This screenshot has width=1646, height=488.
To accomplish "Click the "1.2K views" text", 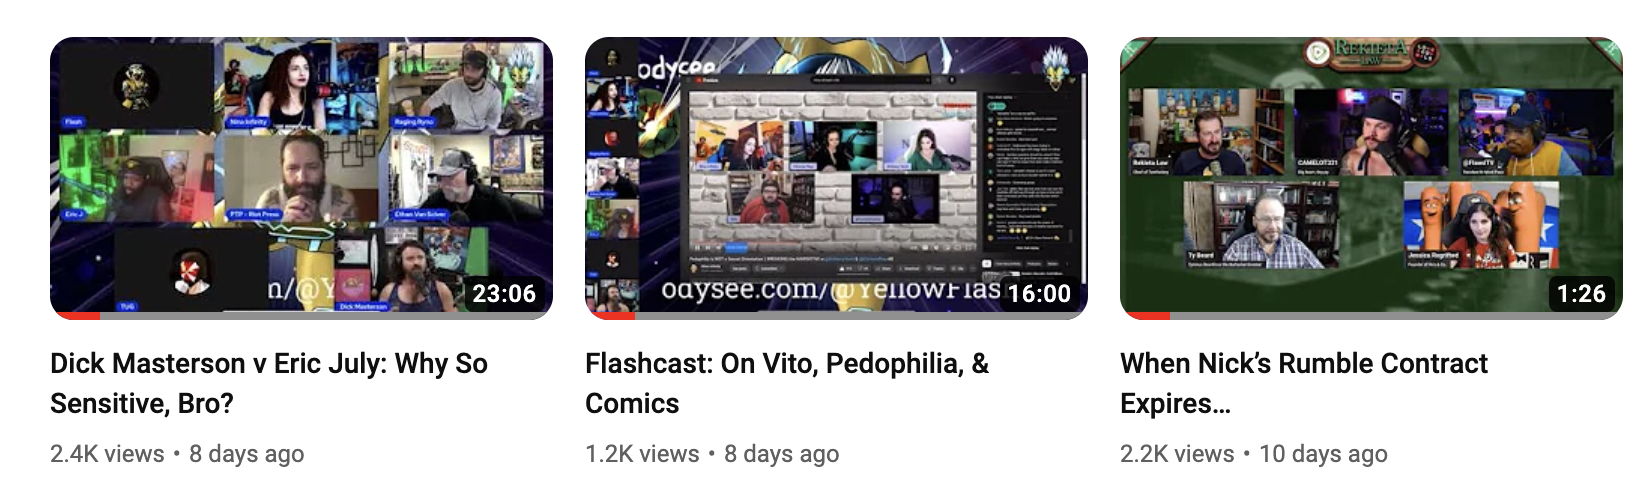I will point(642,454).
